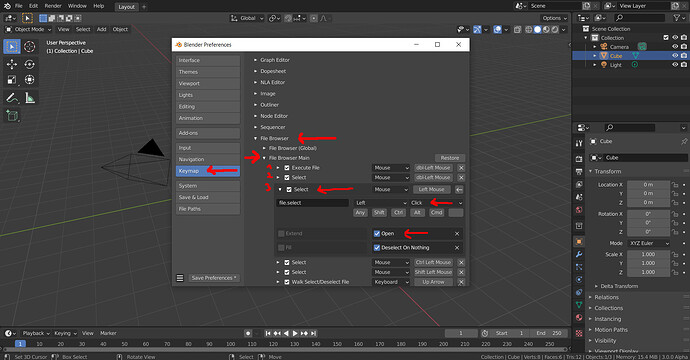The width and height of the screenshot is (690, 360).
Task: Open the XYZ Euler rotation mode dropdown
Action: [649, 243]
